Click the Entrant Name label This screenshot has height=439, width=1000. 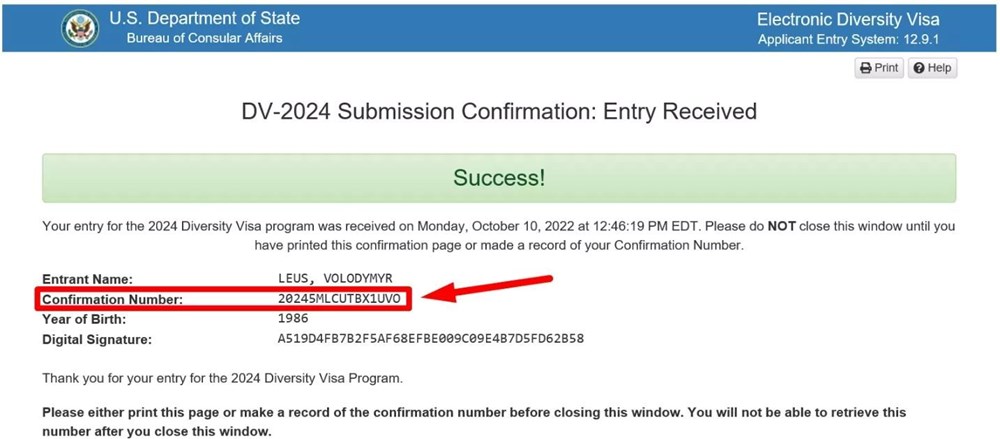coord(87,279)
